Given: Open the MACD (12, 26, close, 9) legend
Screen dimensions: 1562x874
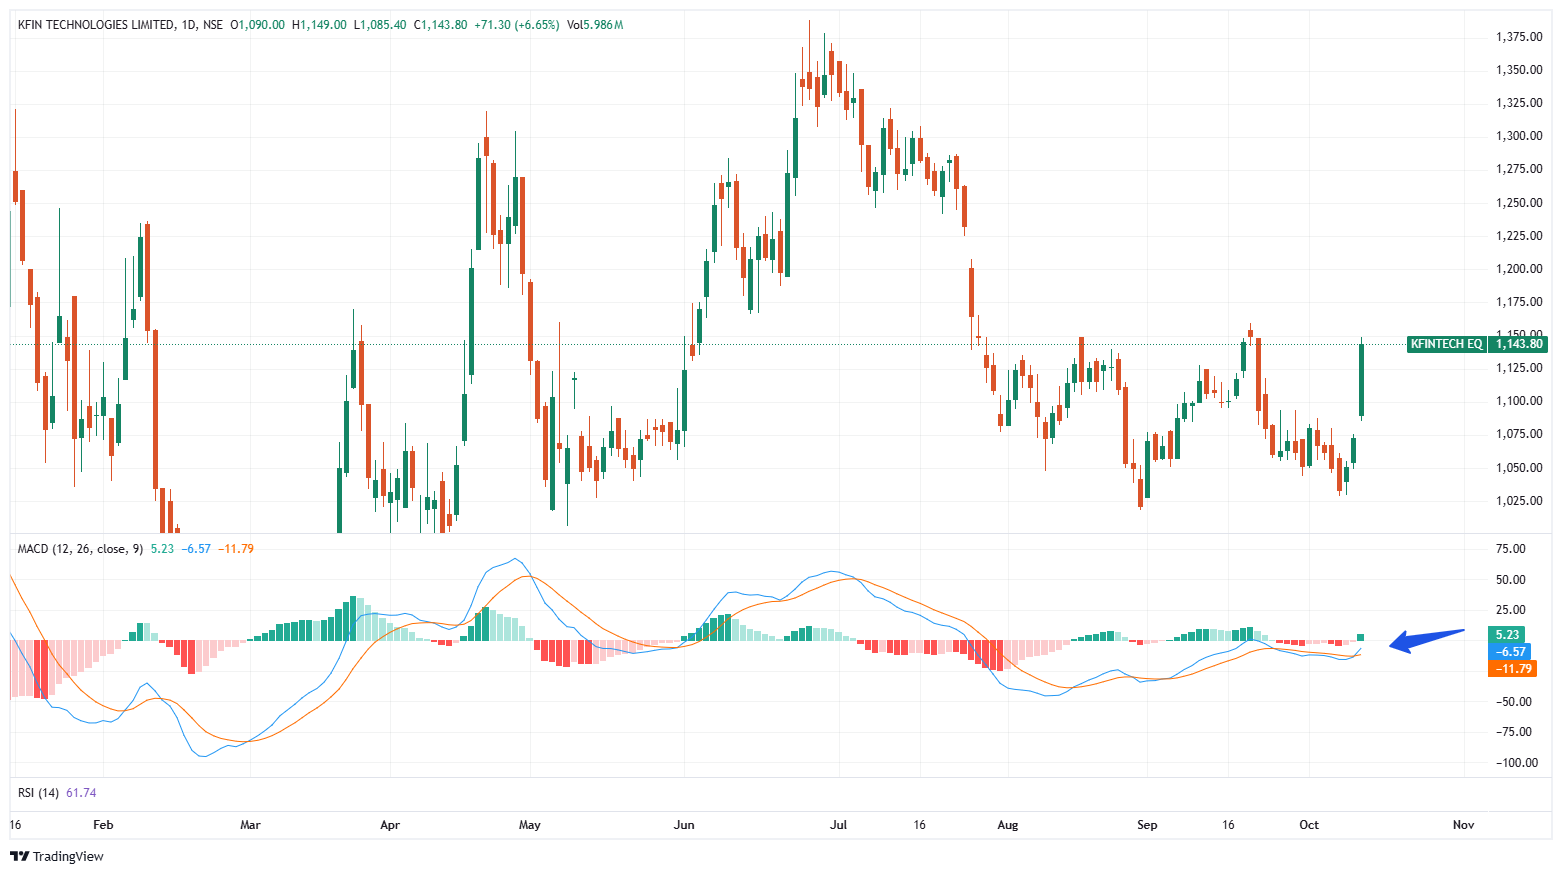Looking at the screenshot, I should point(80,549).
